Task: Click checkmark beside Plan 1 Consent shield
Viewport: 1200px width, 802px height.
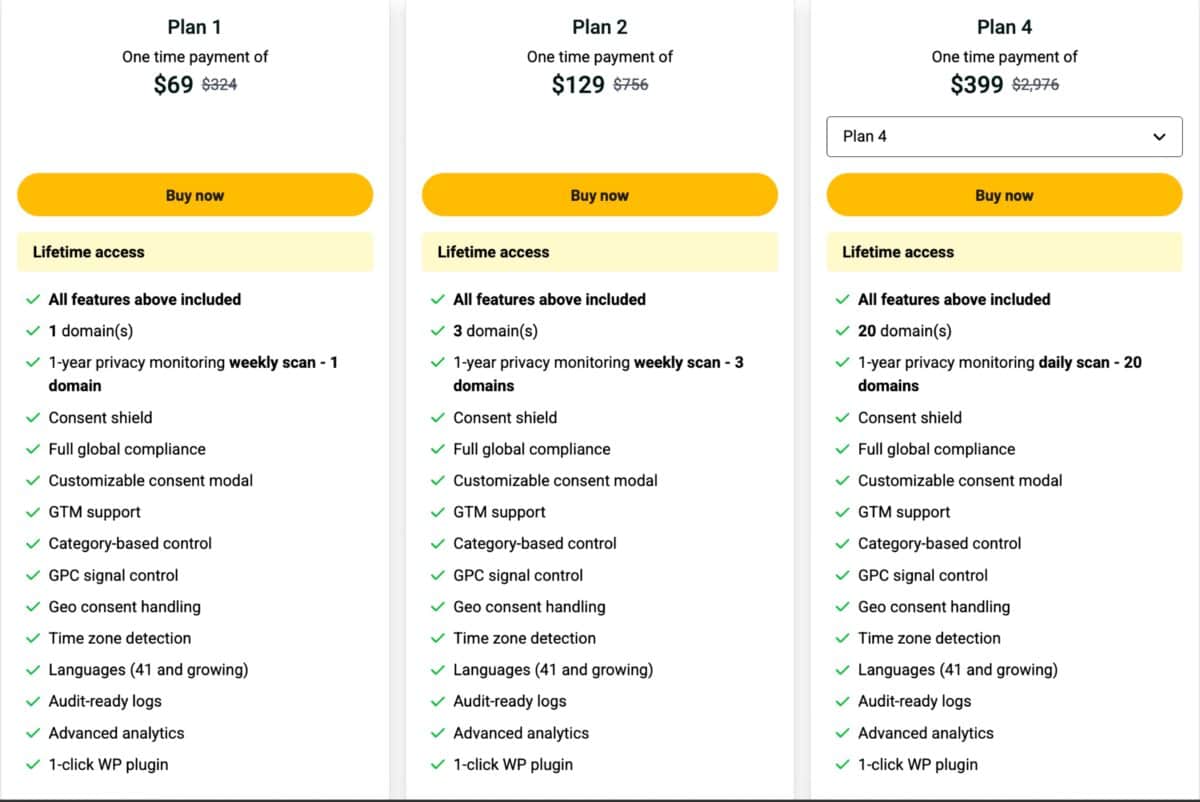Action: click(34, 418)
